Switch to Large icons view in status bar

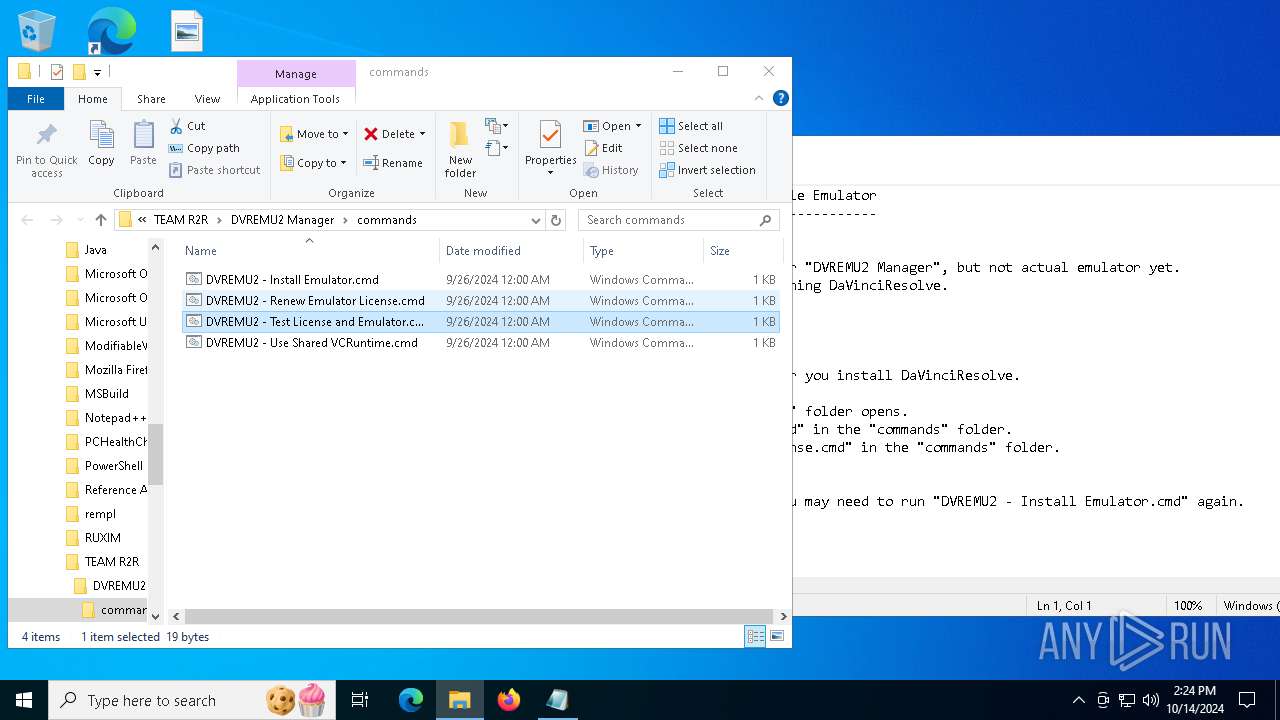tap(777, 636)
